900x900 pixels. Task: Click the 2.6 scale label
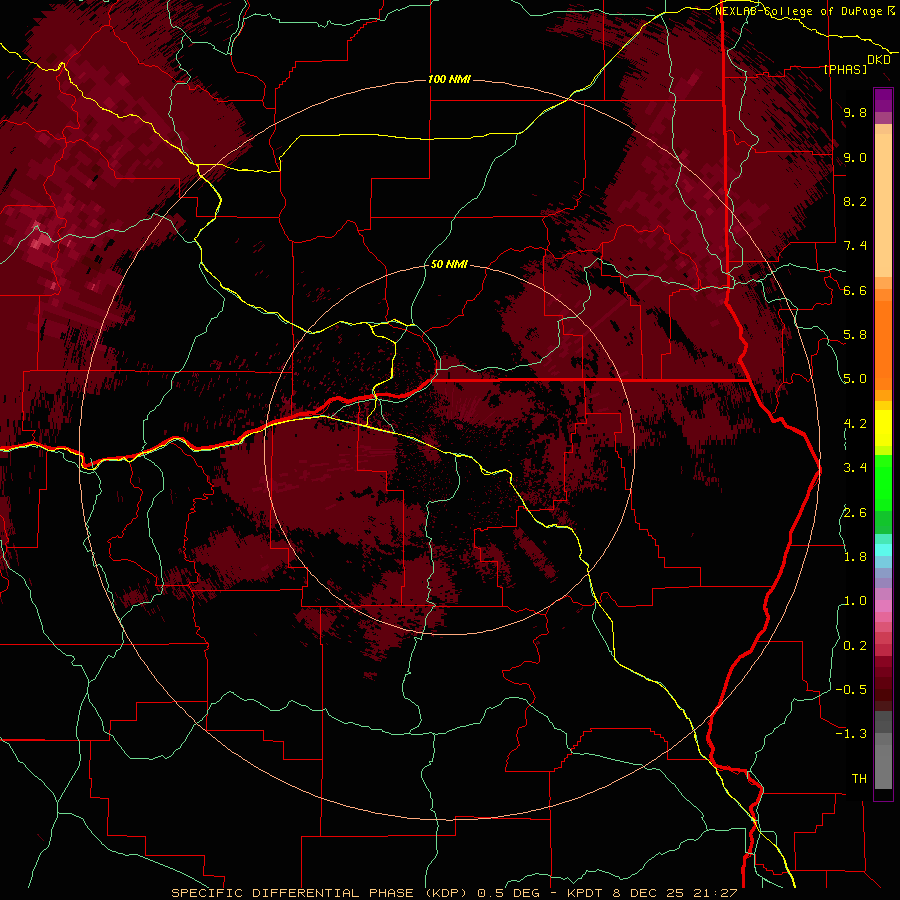(855, 513)
